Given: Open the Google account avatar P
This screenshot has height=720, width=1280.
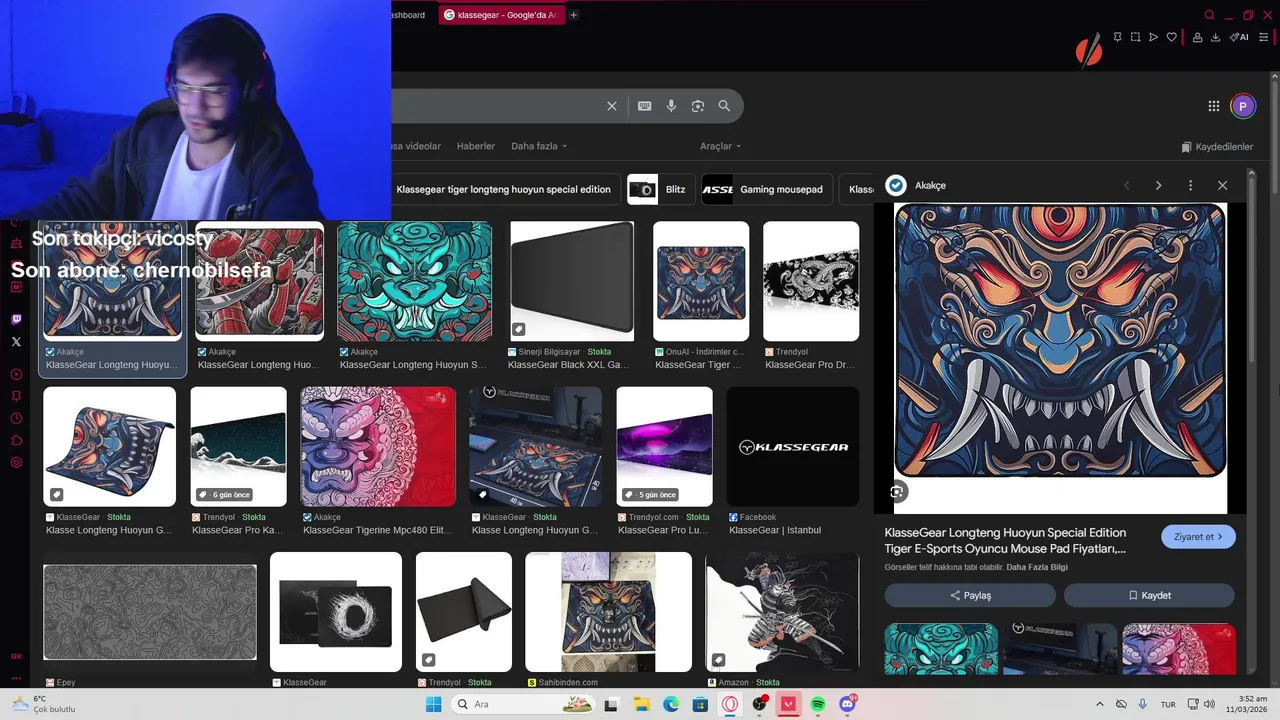Looking at the screenshot, I should click(1243, 106).
